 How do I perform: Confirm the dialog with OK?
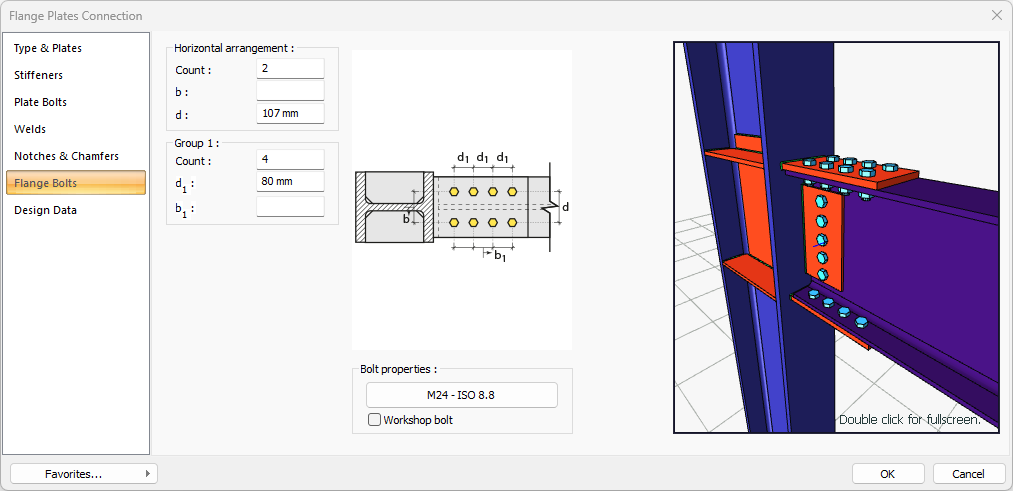[x=887, y=474]
